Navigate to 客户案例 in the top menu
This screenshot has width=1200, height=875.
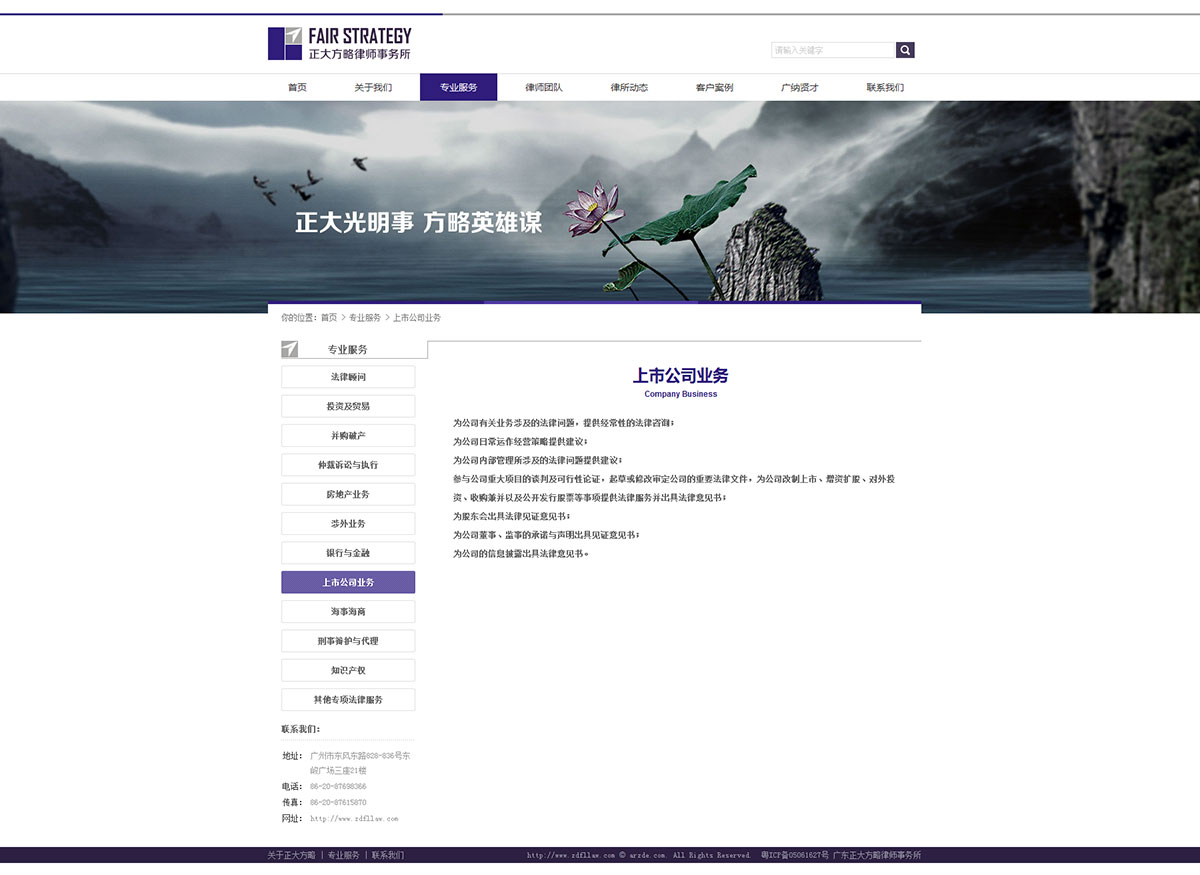point(714,88)
